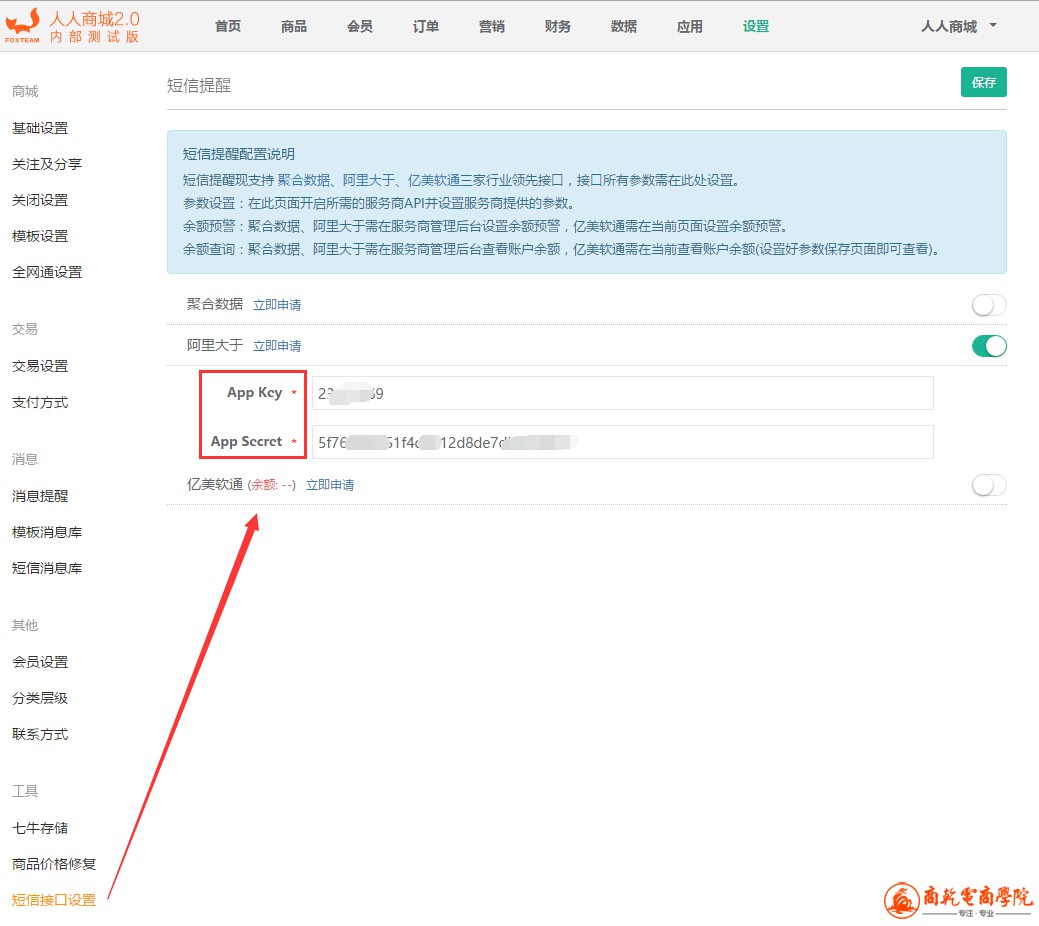Screen dimensions: 1039x926
Task: Open 分类层级 in the sidebar
Action: (x=40, y=698)
